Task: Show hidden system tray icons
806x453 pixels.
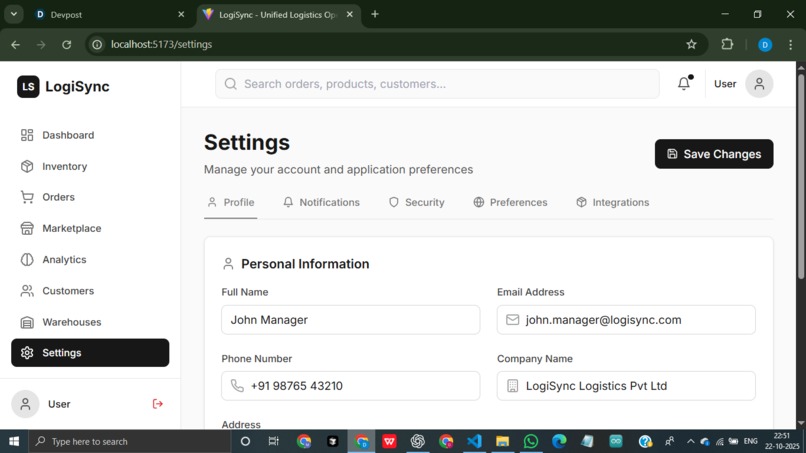Action: [x=690, y=441]
